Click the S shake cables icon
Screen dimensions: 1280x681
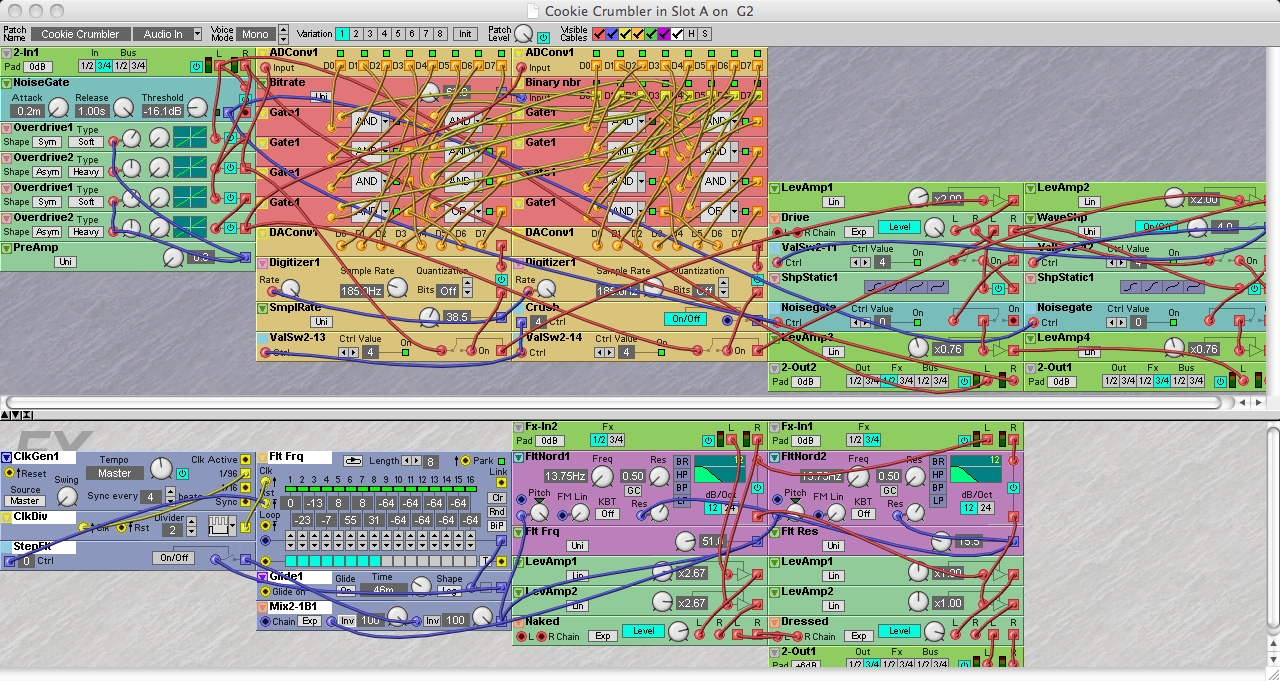point(705,34)
